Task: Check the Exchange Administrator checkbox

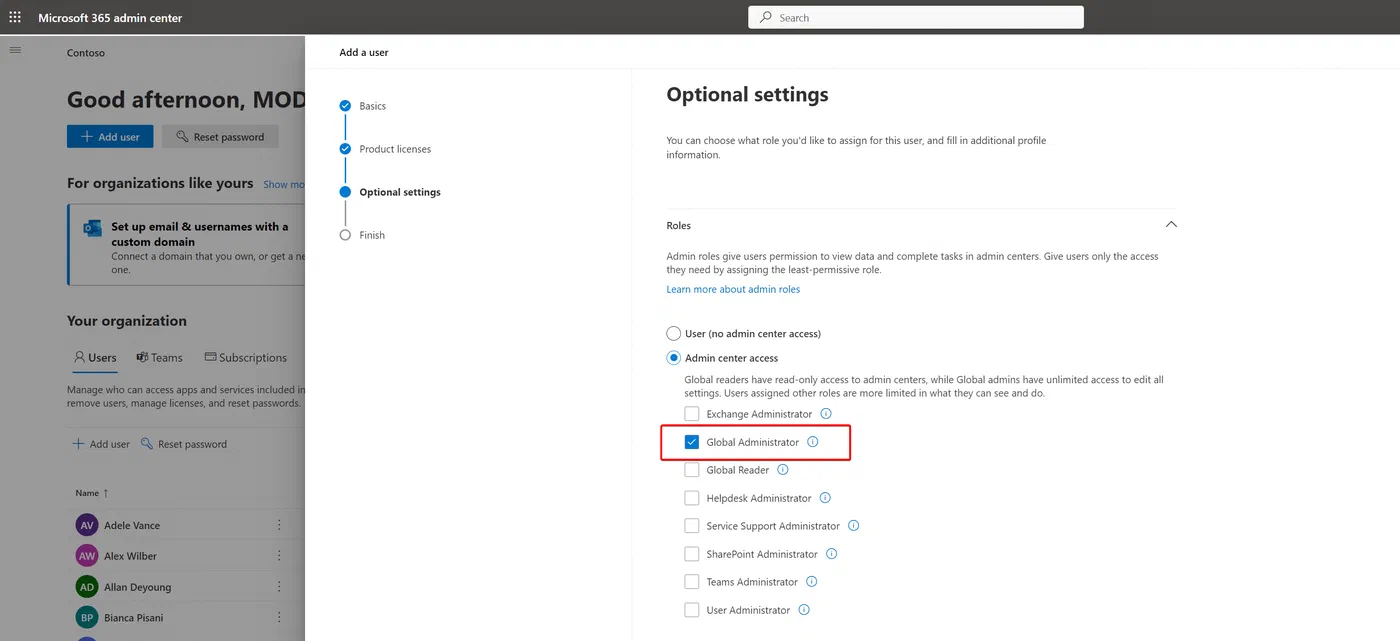Action: tap(692, 414)
